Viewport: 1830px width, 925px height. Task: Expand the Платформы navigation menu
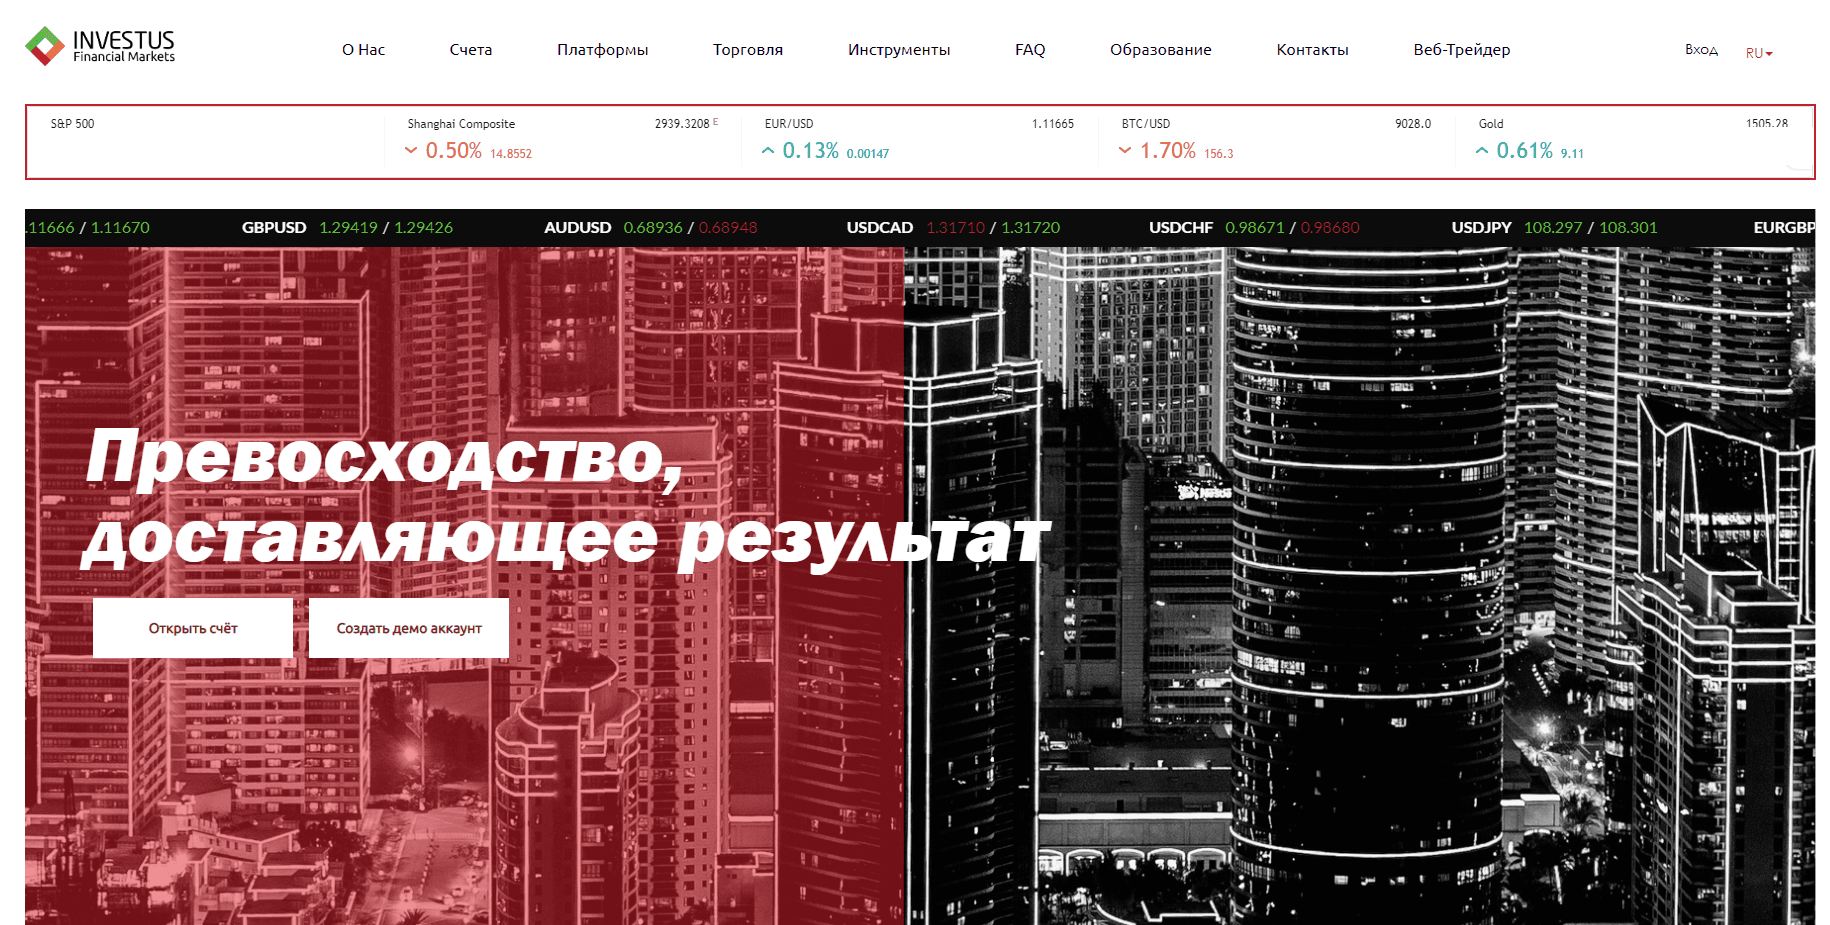point(602,49)
